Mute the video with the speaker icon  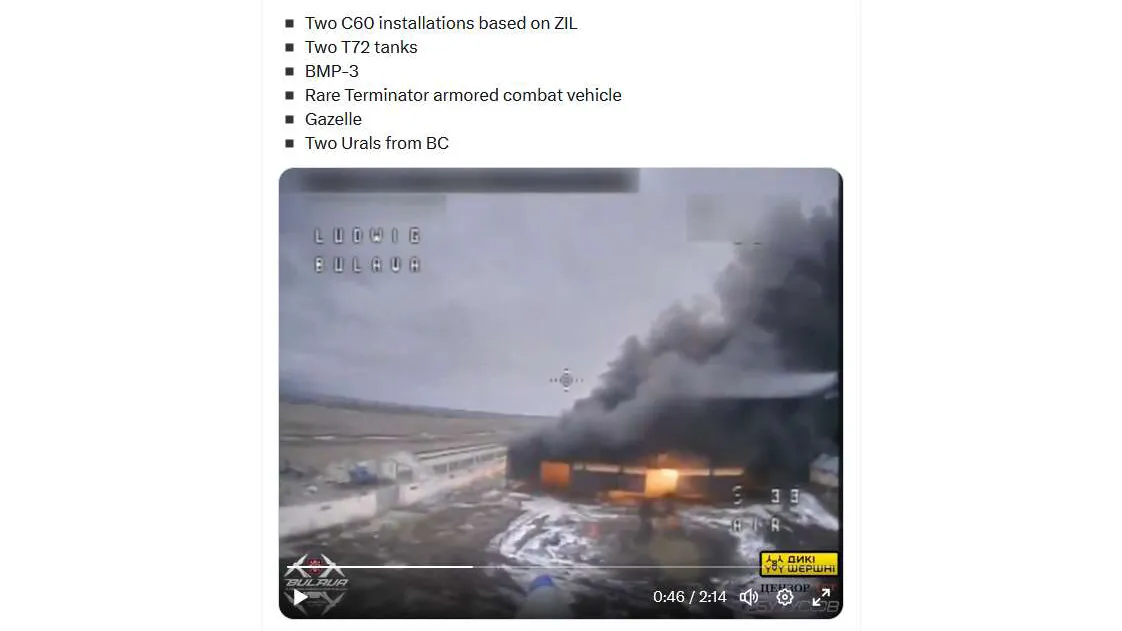748,597
